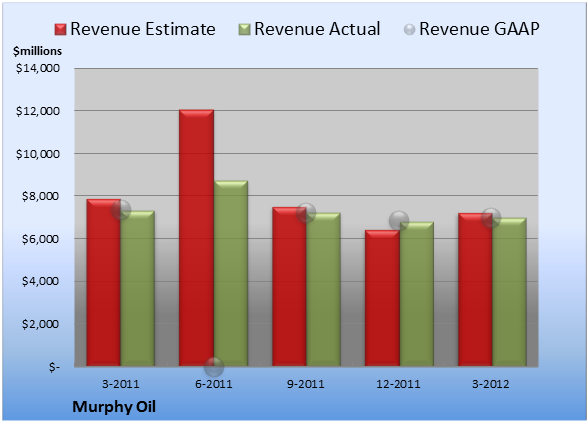Viewport: 588px width, 422px height.
Task: Click the "$millions" axis unit label
Action: [x=37, y=51]
